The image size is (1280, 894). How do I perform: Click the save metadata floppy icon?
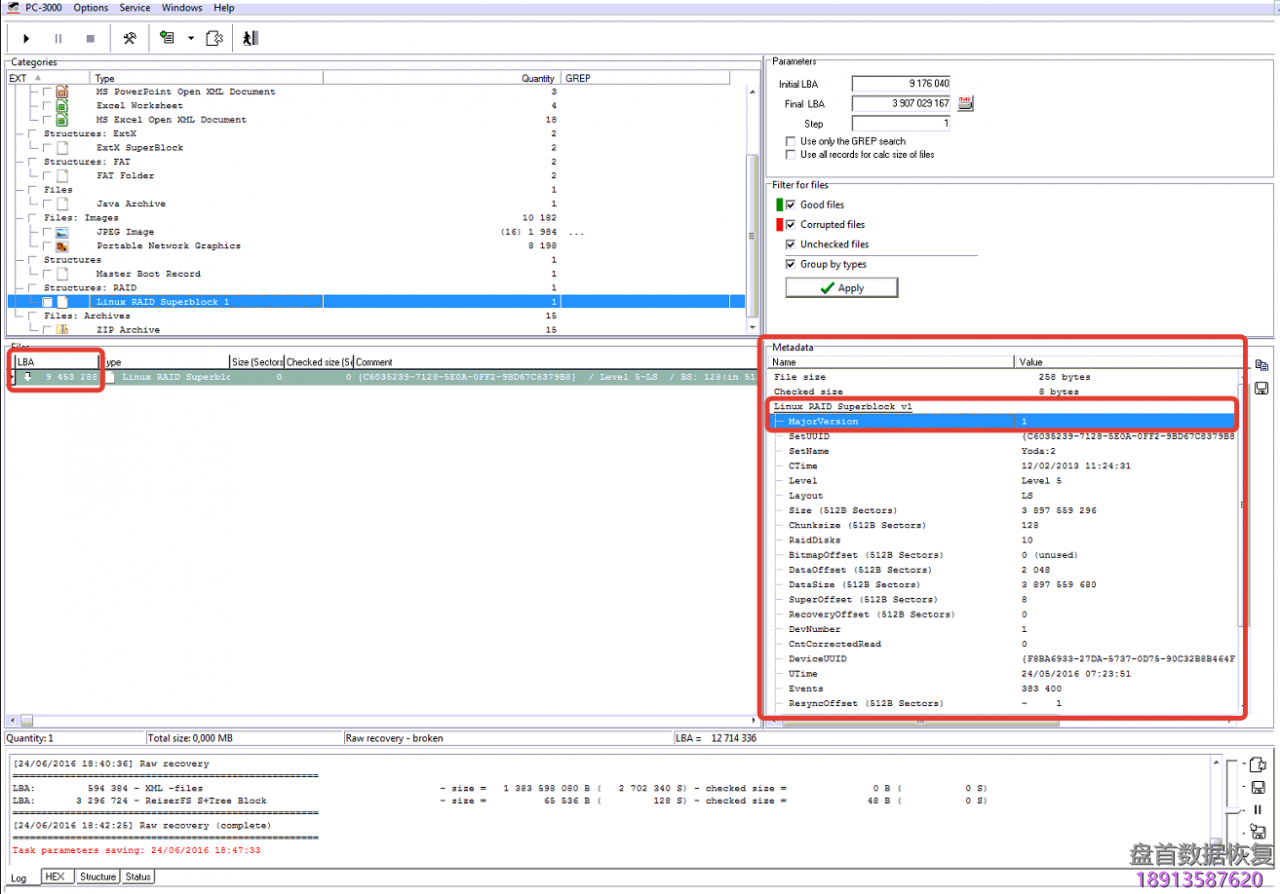click(x=1261, y=388)
